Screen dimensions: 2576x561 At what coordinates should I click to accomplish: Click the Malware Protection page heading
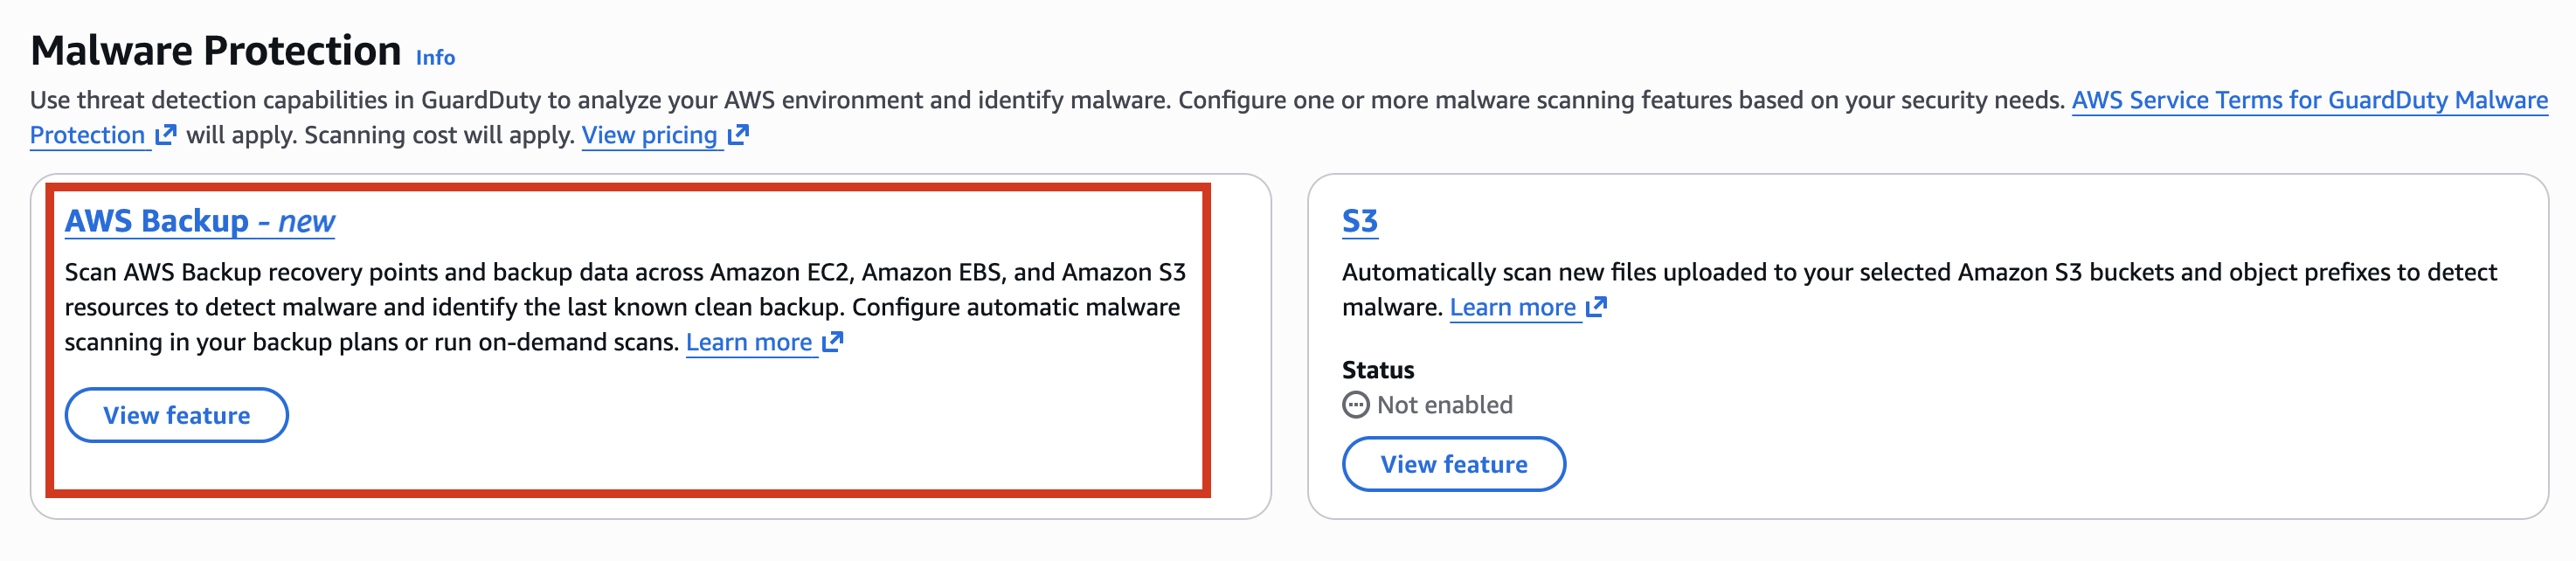tap(216, 51)
